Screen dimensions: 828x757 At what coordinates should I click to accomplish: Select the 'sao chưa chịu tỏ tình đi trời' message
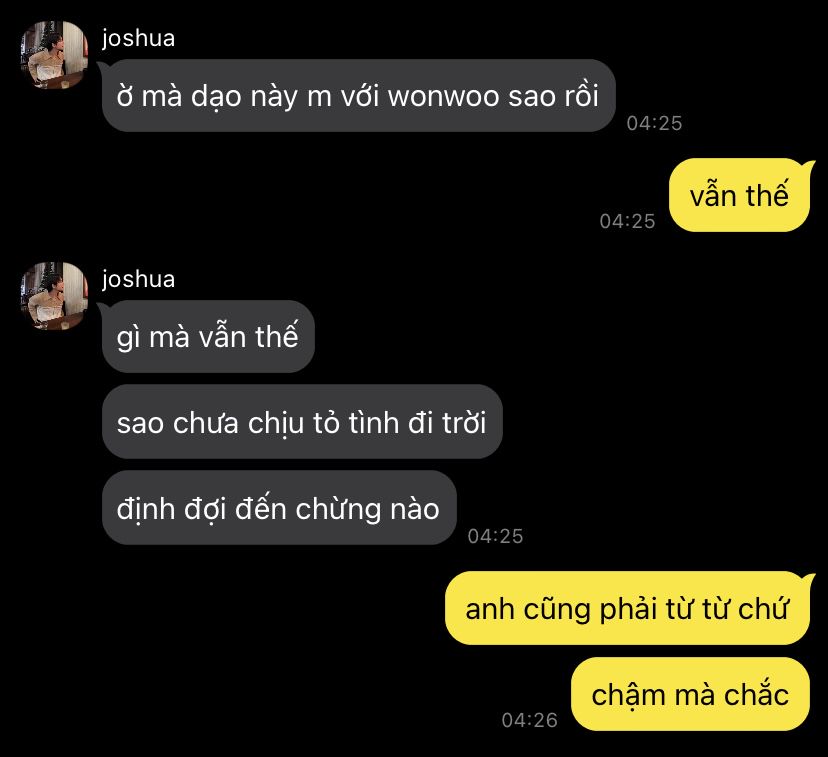(302, 422)
